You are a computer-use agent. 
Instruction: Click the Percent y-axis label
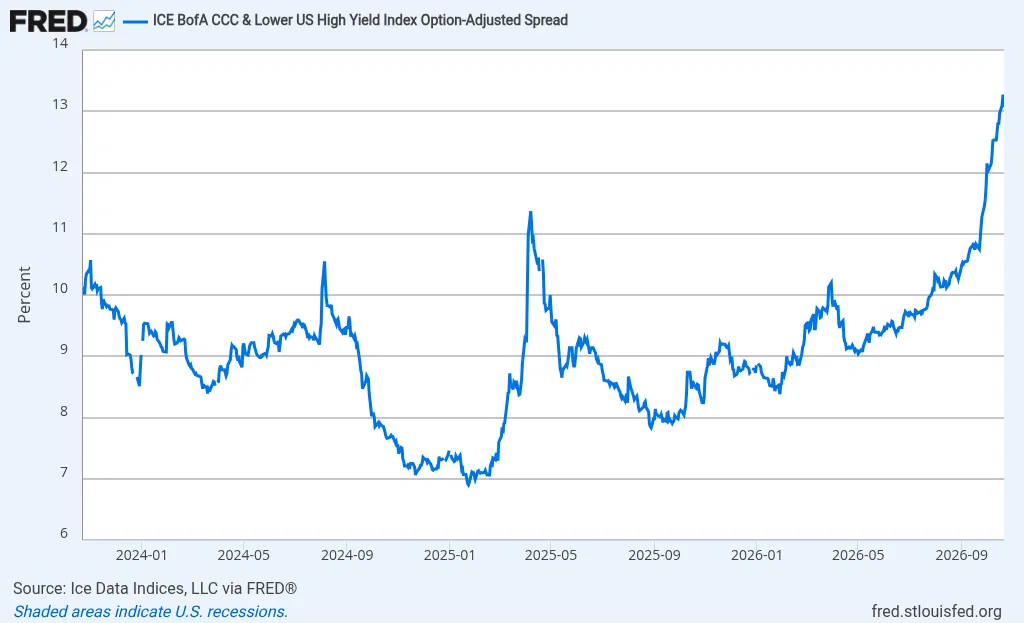coord(24,295)
